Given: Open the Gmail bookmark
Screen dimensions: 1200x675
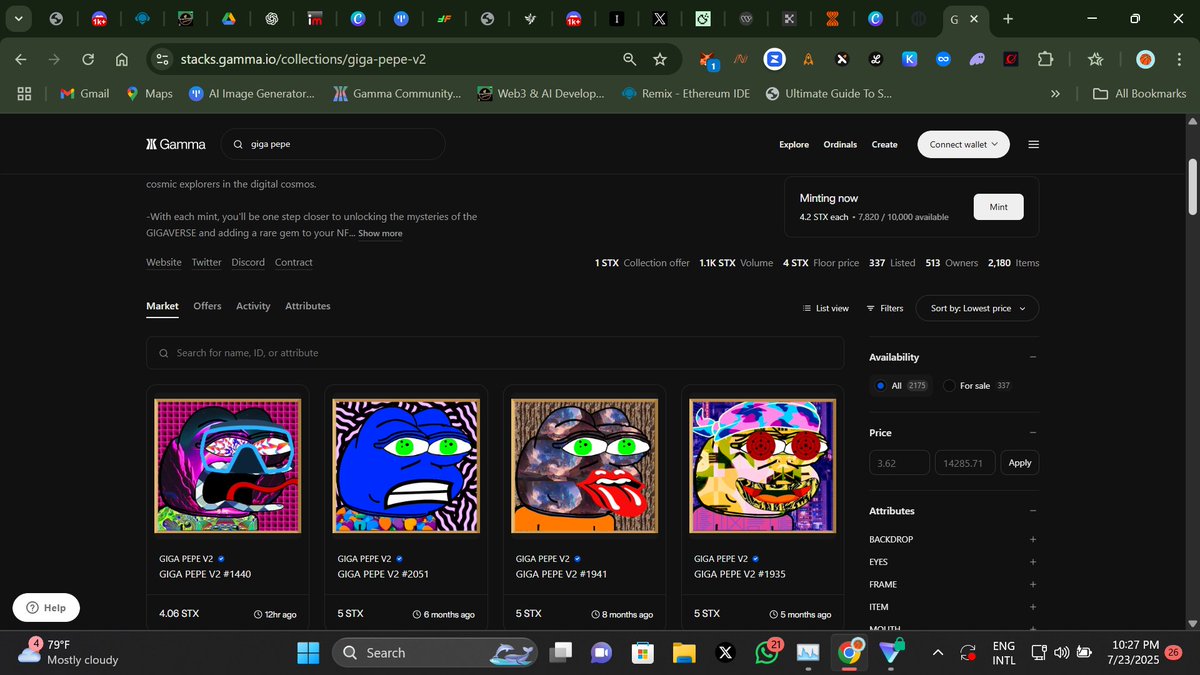Looking at the screenshot, I should (x=84, y=93).
